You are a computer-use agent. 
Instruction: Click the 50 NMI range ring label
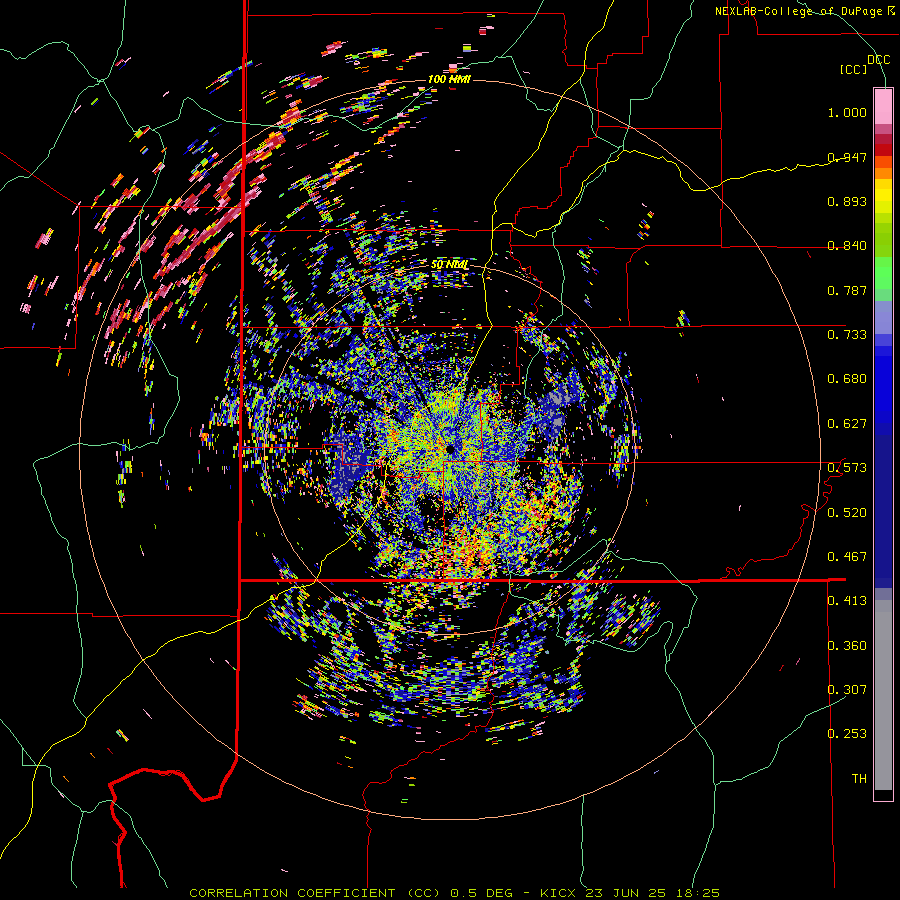[x=449, y=265]
